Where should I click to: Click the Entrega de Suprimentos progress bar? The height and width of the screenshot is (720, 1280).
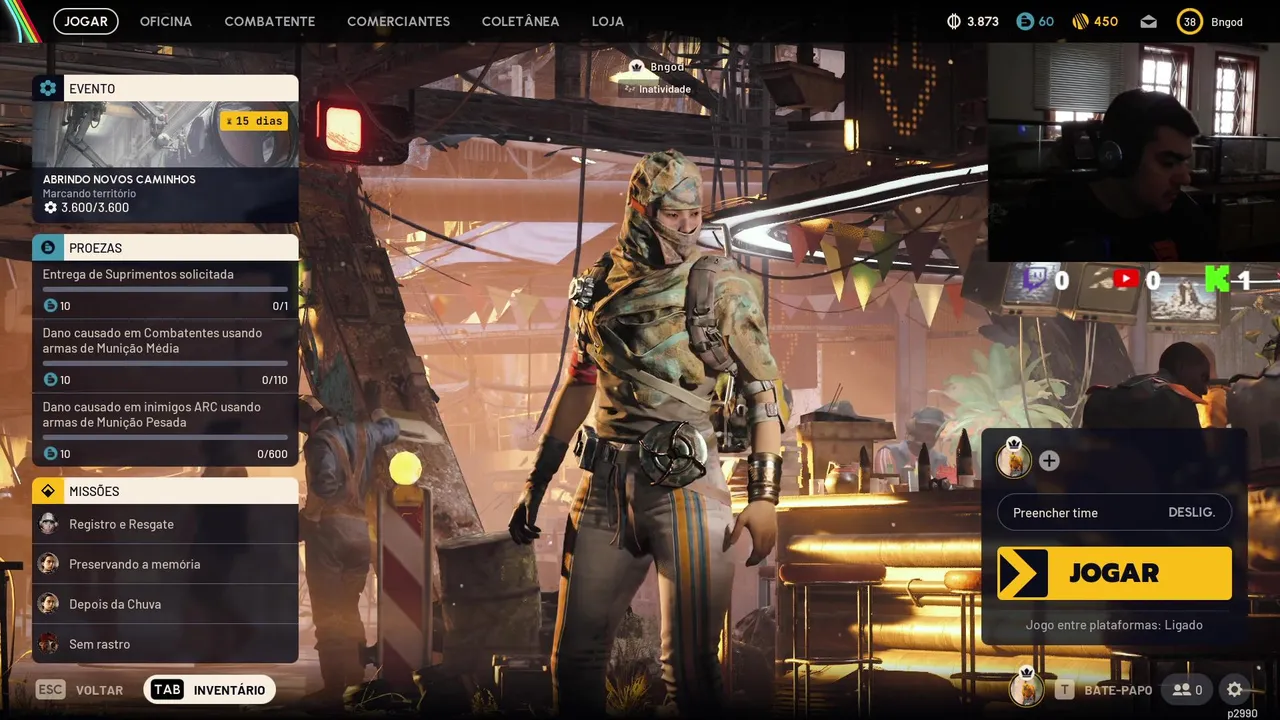(x=165, y=289)
